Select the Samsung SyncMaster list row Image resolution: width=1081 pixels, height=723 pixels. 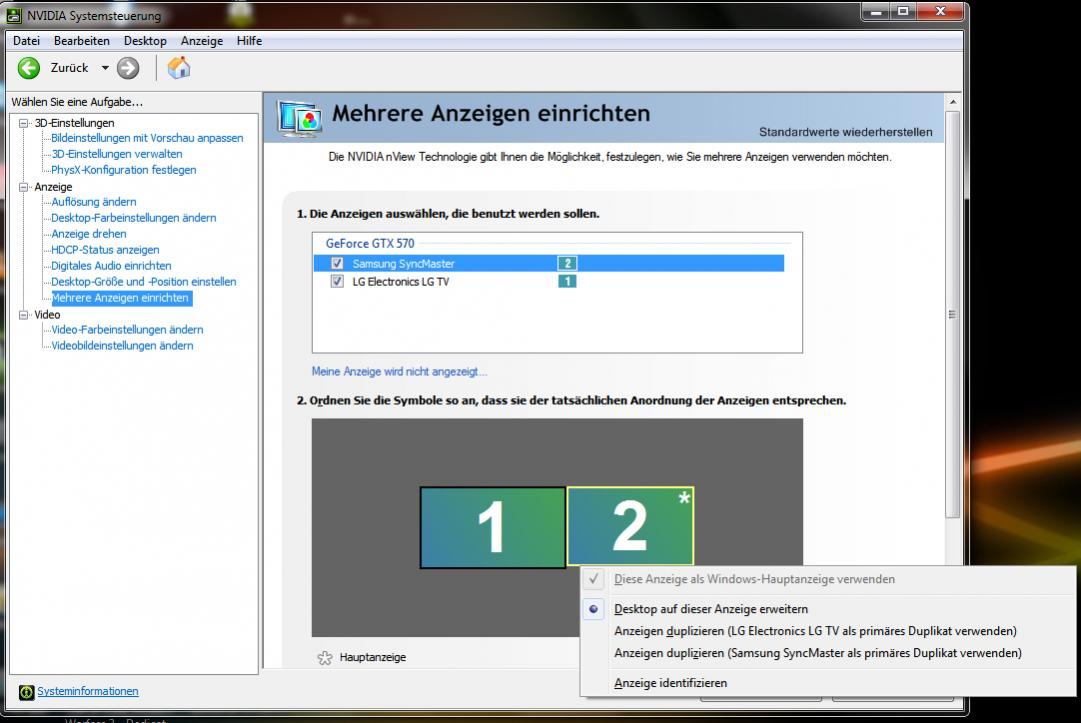(549, 263)
